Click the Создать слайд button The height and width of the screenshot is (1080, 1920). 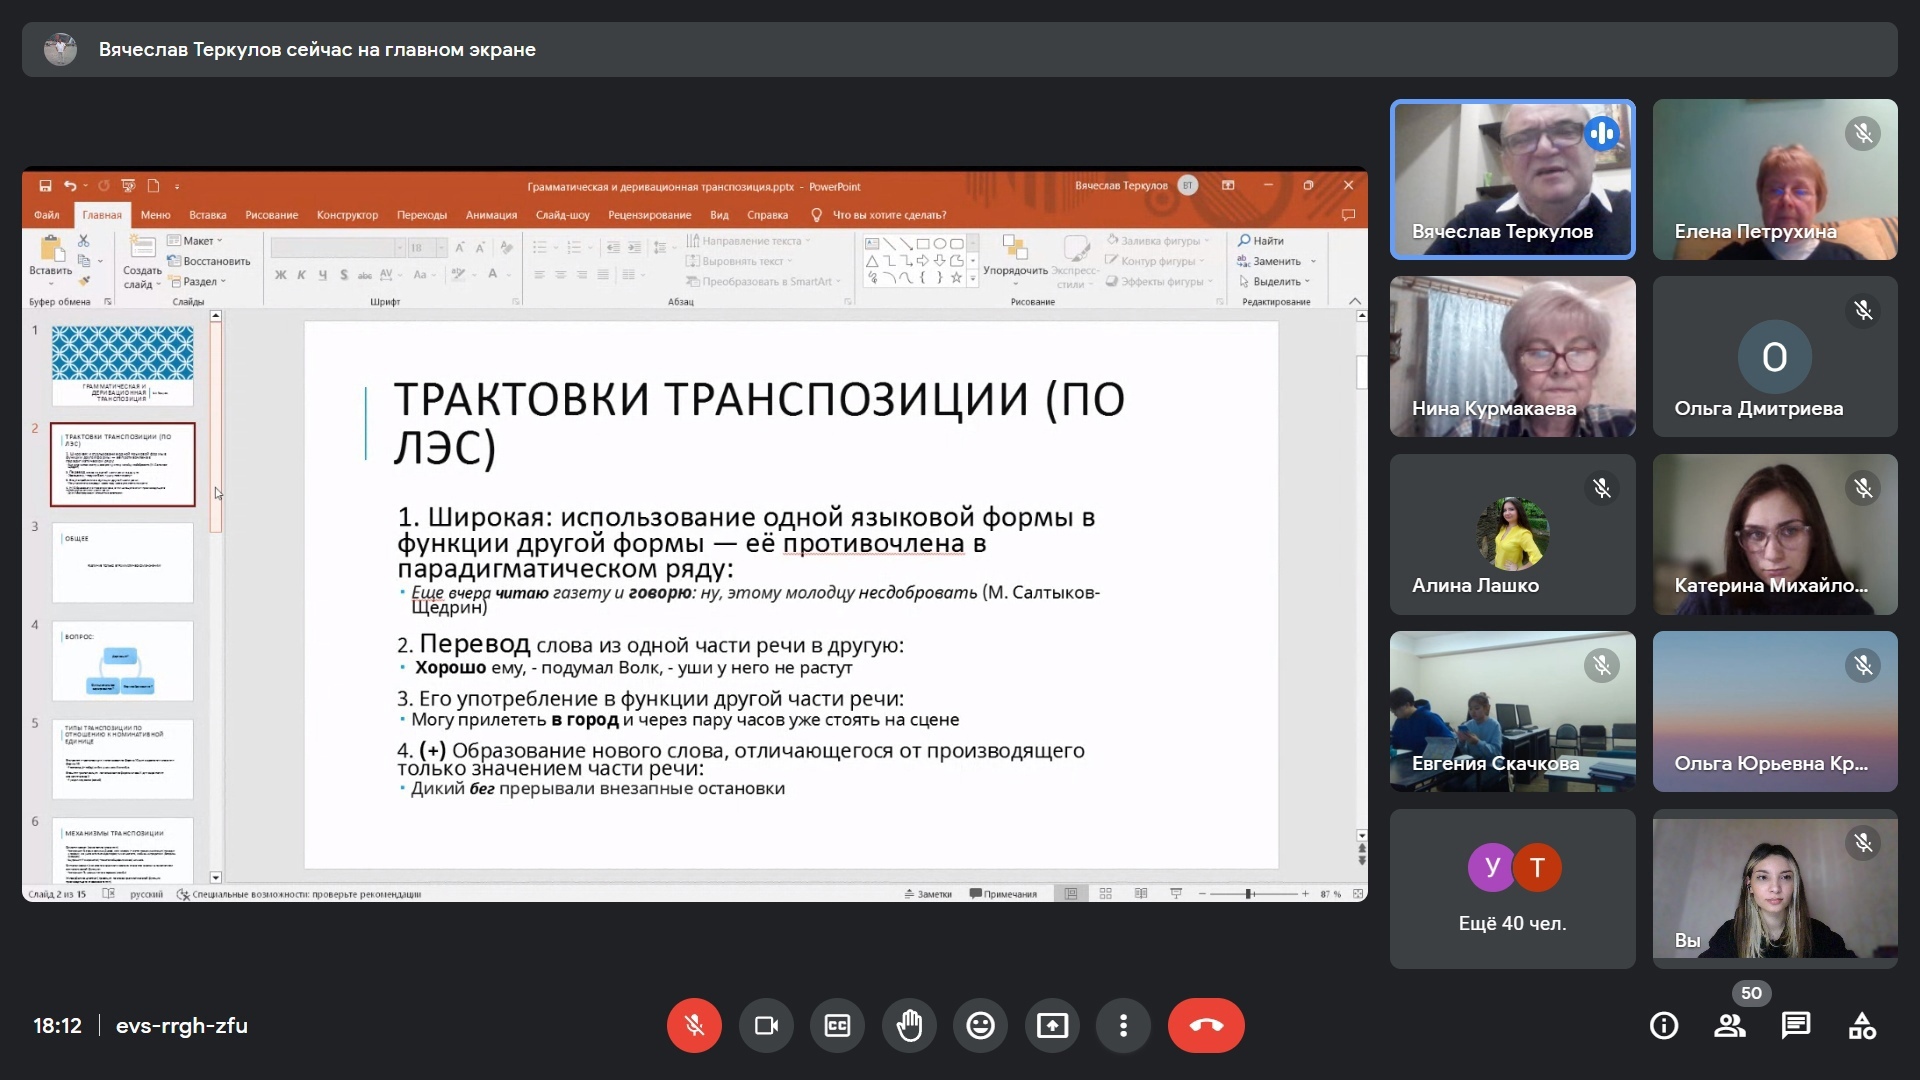(142, 263)
